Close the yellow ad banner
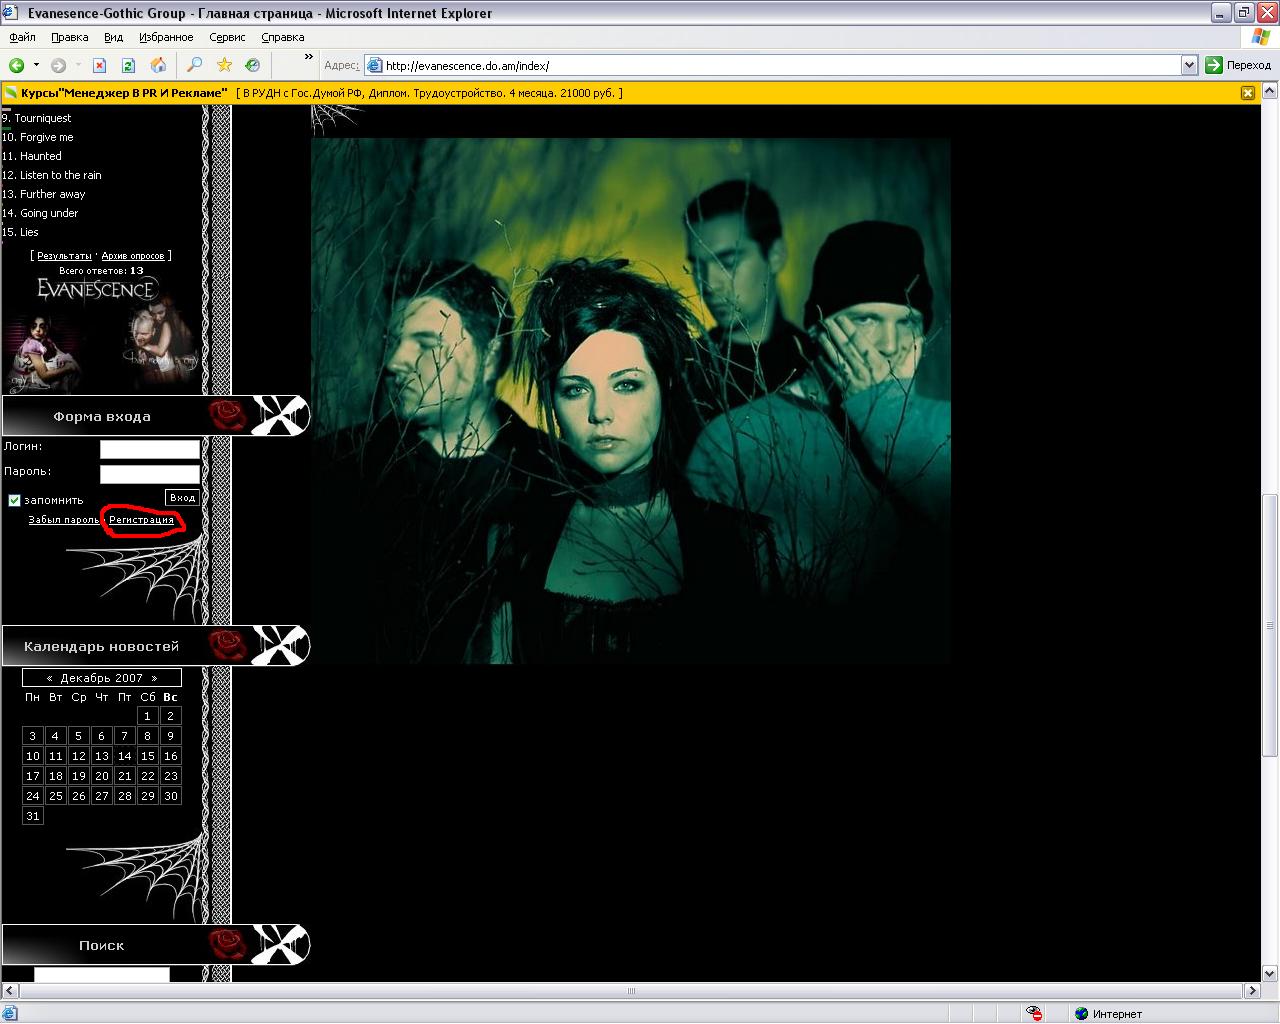Viewport: 1280px width, 1024px height. [x=1247, y=93]
